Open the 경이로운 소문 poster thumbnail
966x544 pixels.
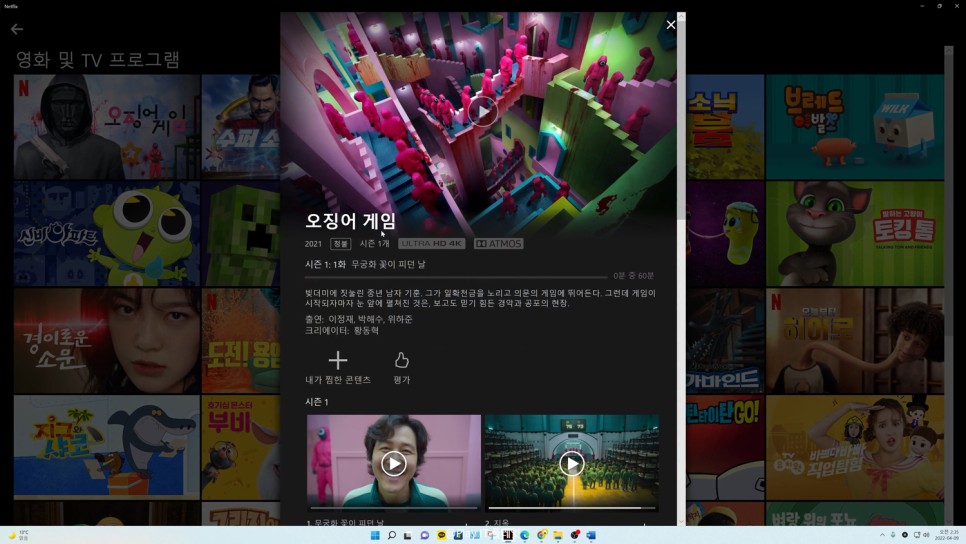tap(107, 341)
